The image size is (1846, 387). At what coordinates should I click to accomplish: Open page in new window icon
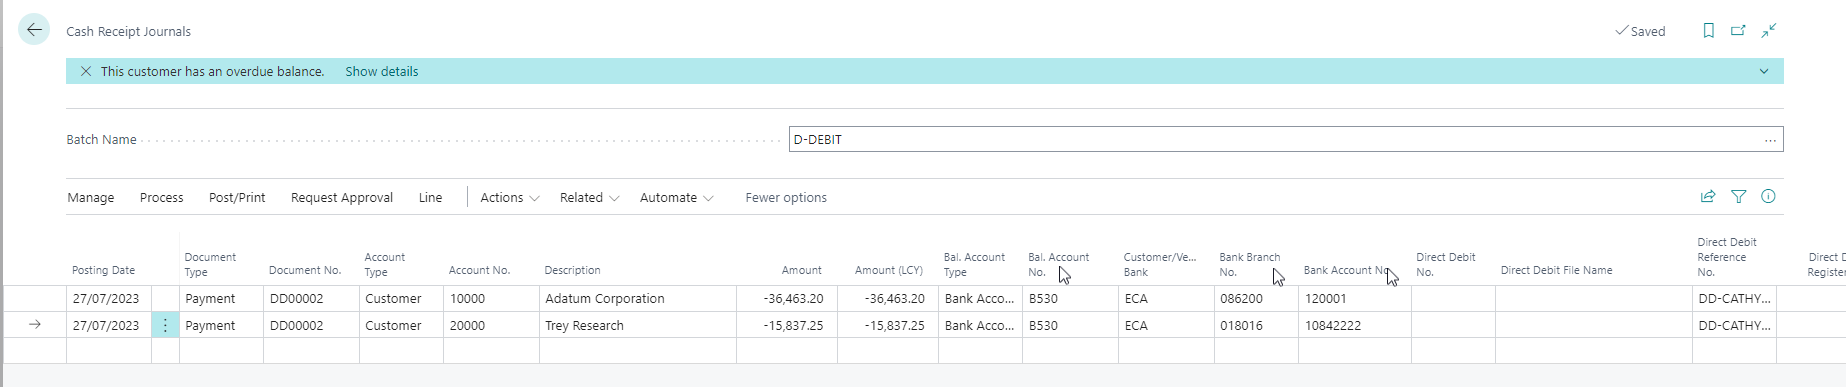(x=1738, y=31)
